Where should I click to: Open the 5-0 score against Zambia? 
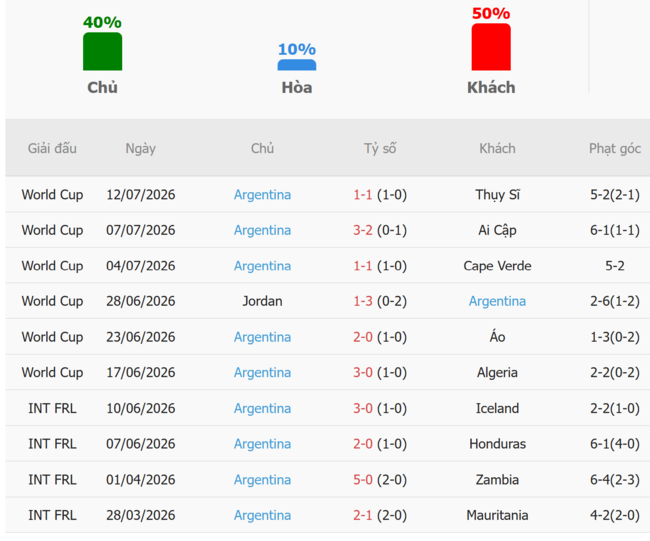point(363,480)
